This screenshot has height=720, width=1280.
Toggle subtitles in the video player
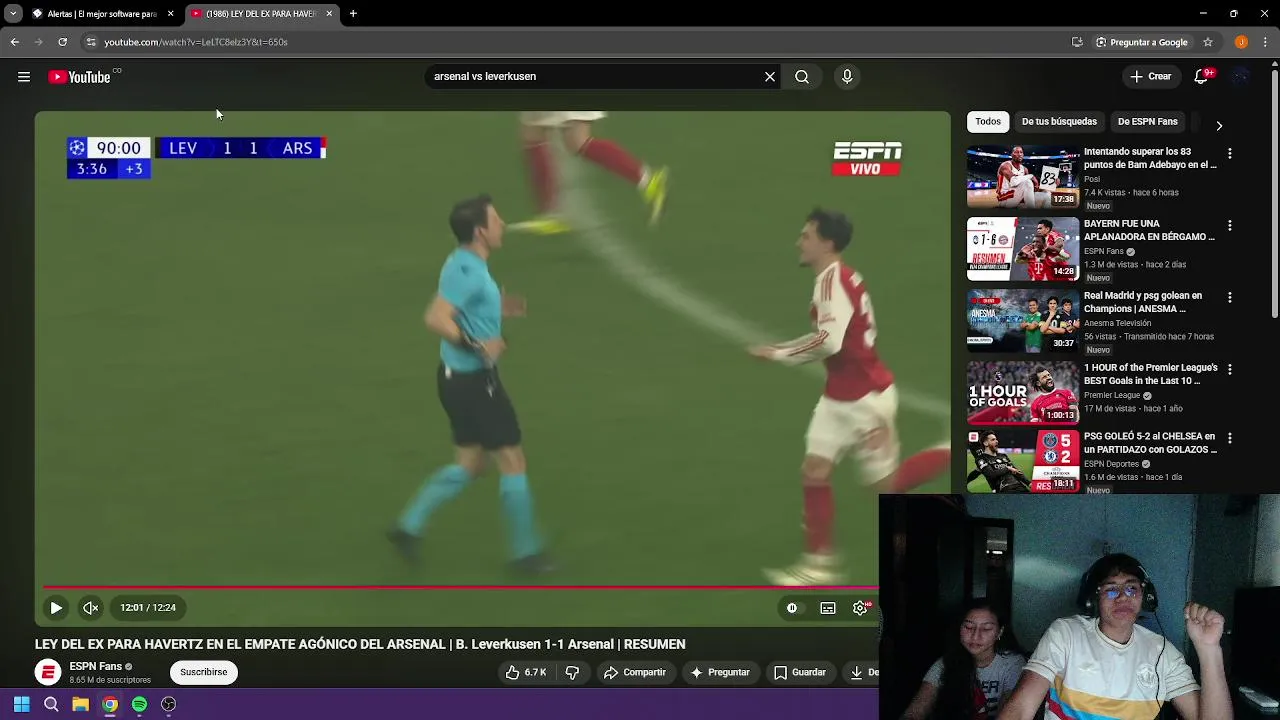[x=828, y=607]
